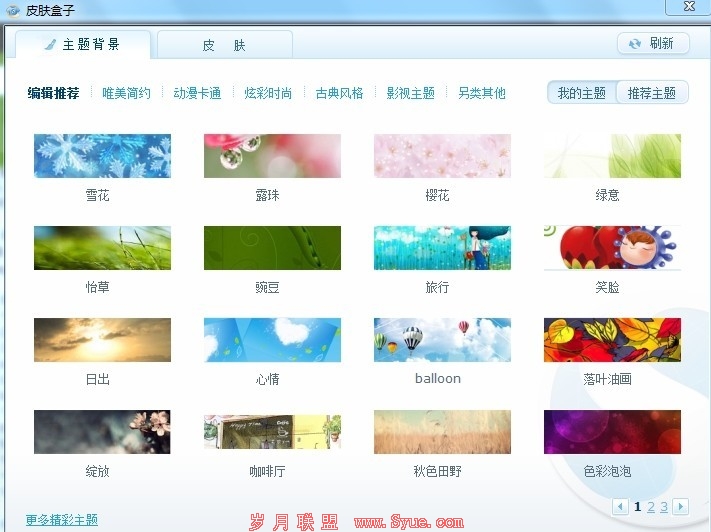
Task: Select the 唯美简约 category
Action: click(x=126, y=93)
